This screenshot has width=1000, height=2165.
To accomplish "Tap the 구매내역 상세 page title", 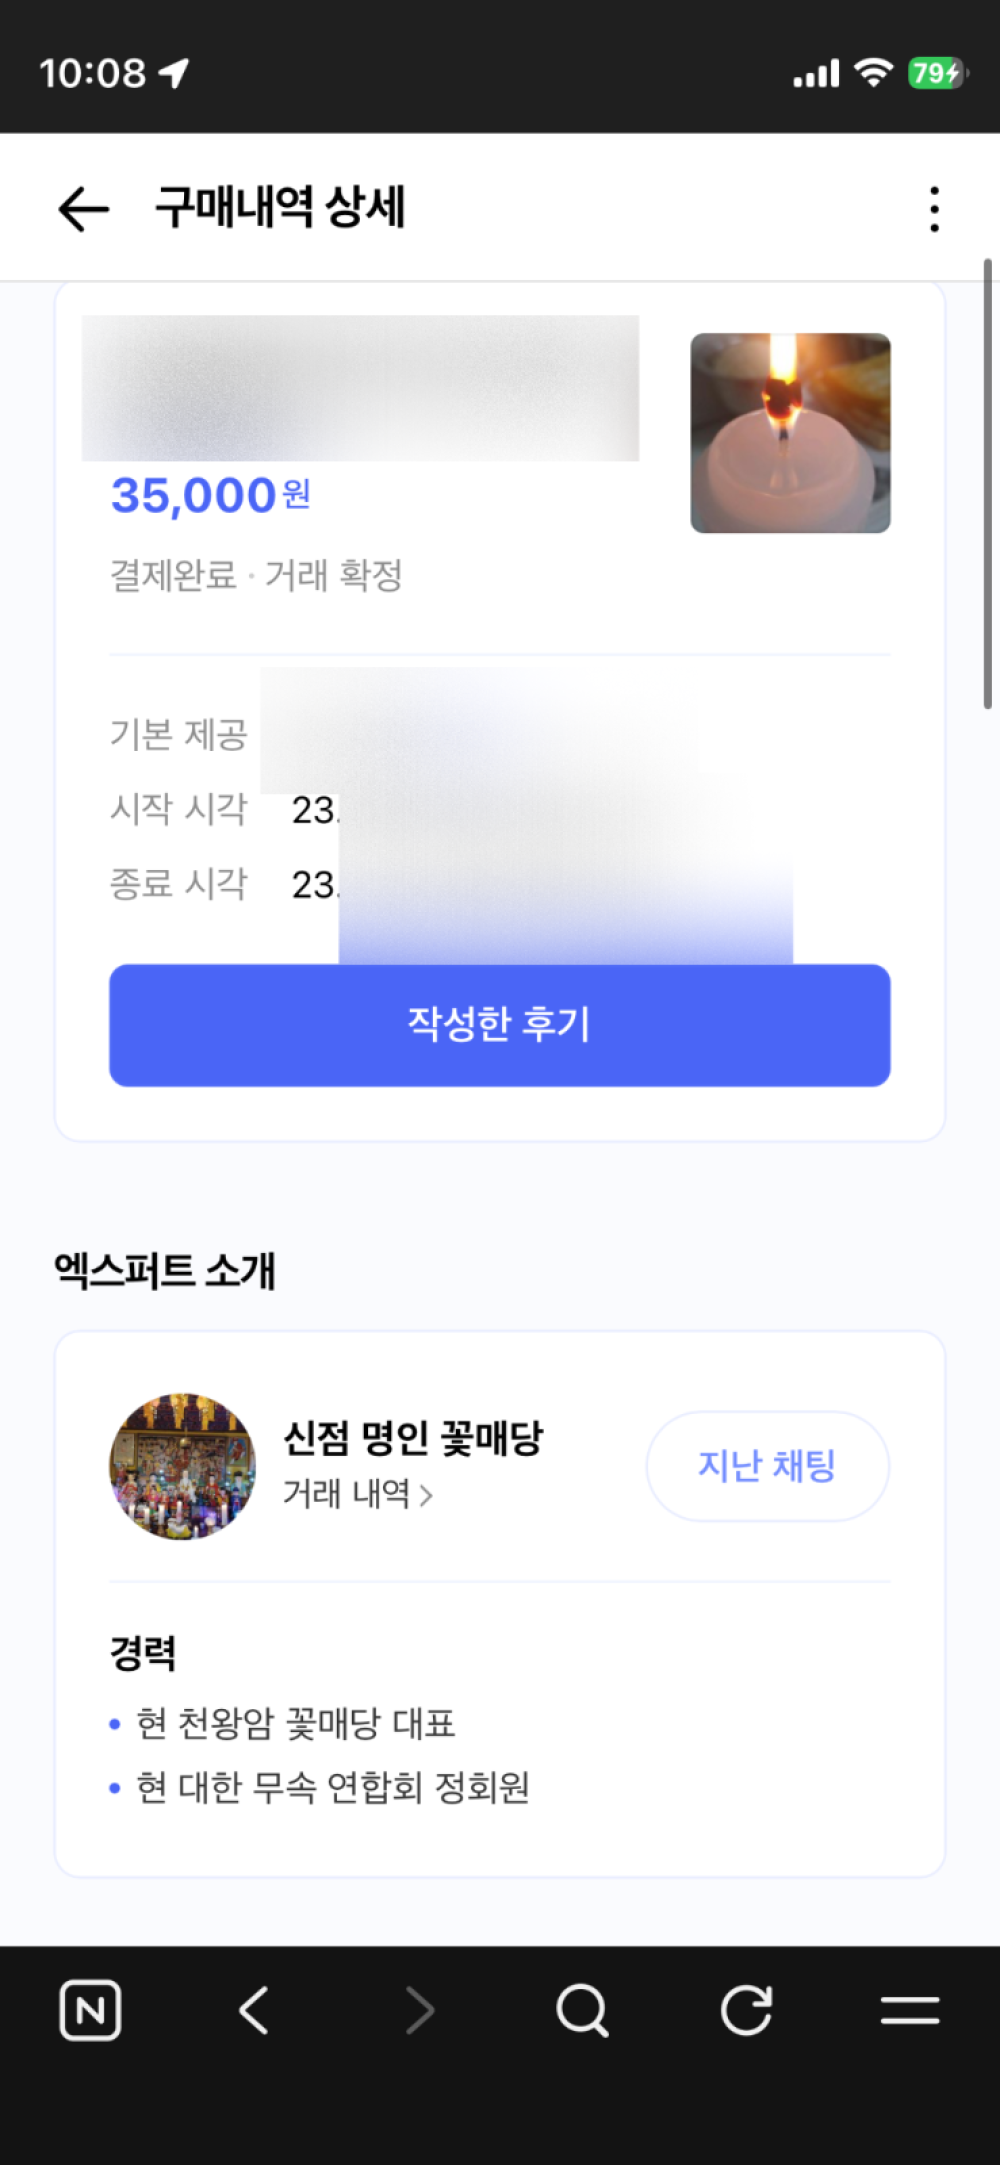I will [280, 208].
